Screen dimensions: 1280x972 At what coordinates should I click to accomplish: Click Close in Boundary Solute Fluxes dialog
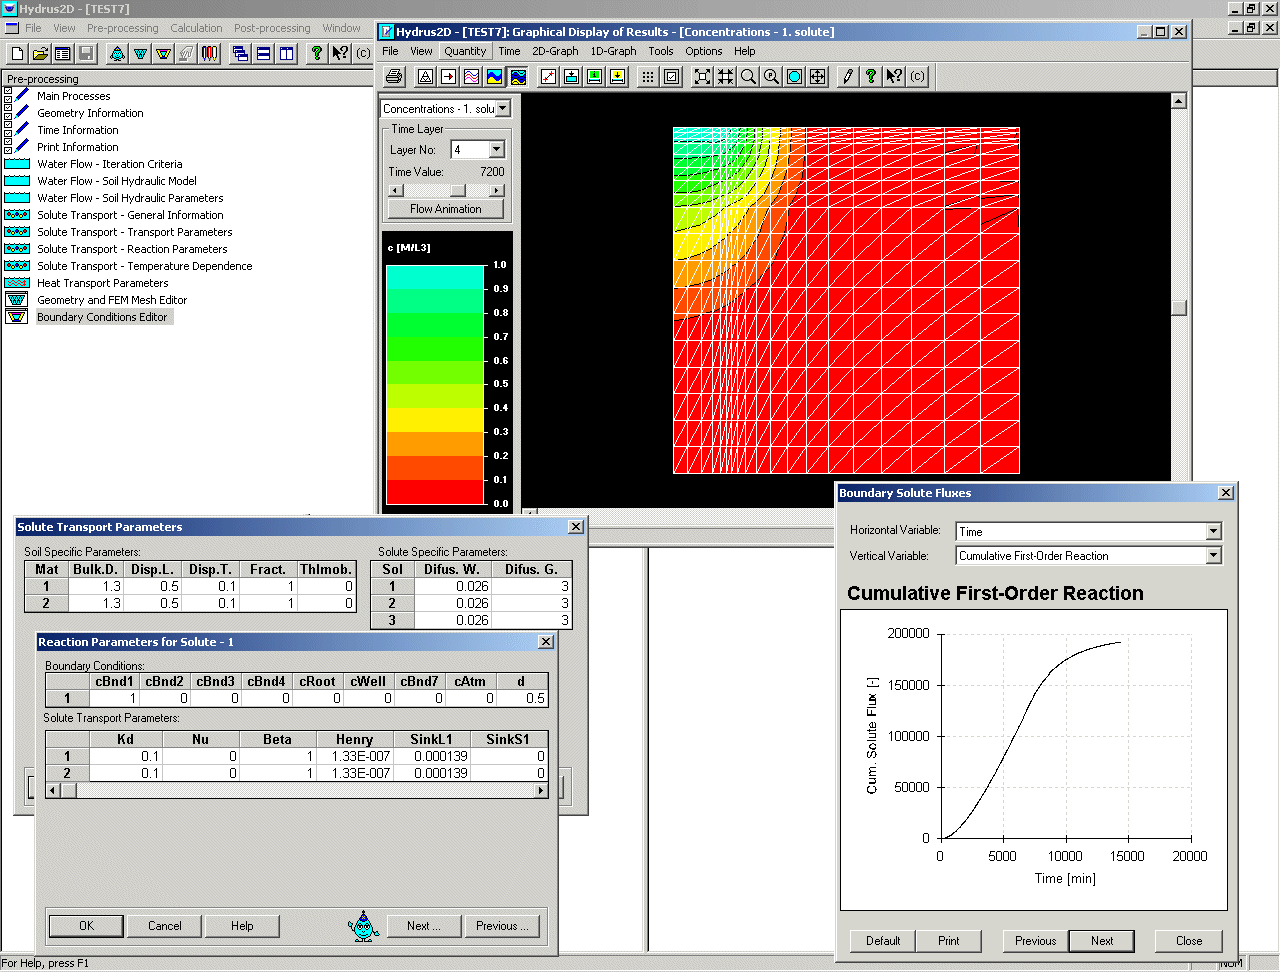pyautogui.click(x=1189, y=941)
